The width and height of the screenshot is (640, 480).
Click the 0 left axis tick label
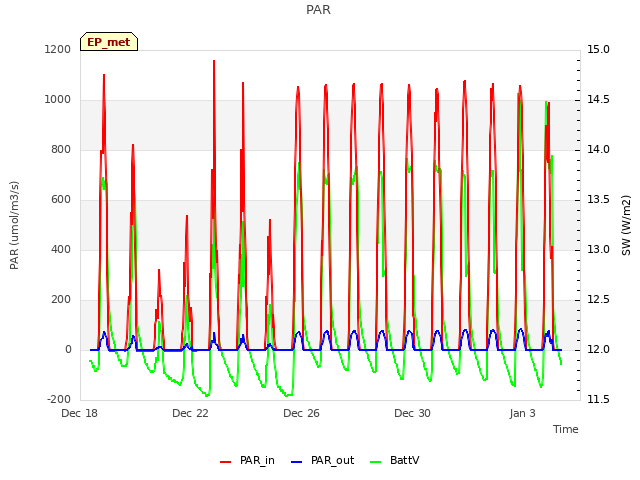(68, 349)
